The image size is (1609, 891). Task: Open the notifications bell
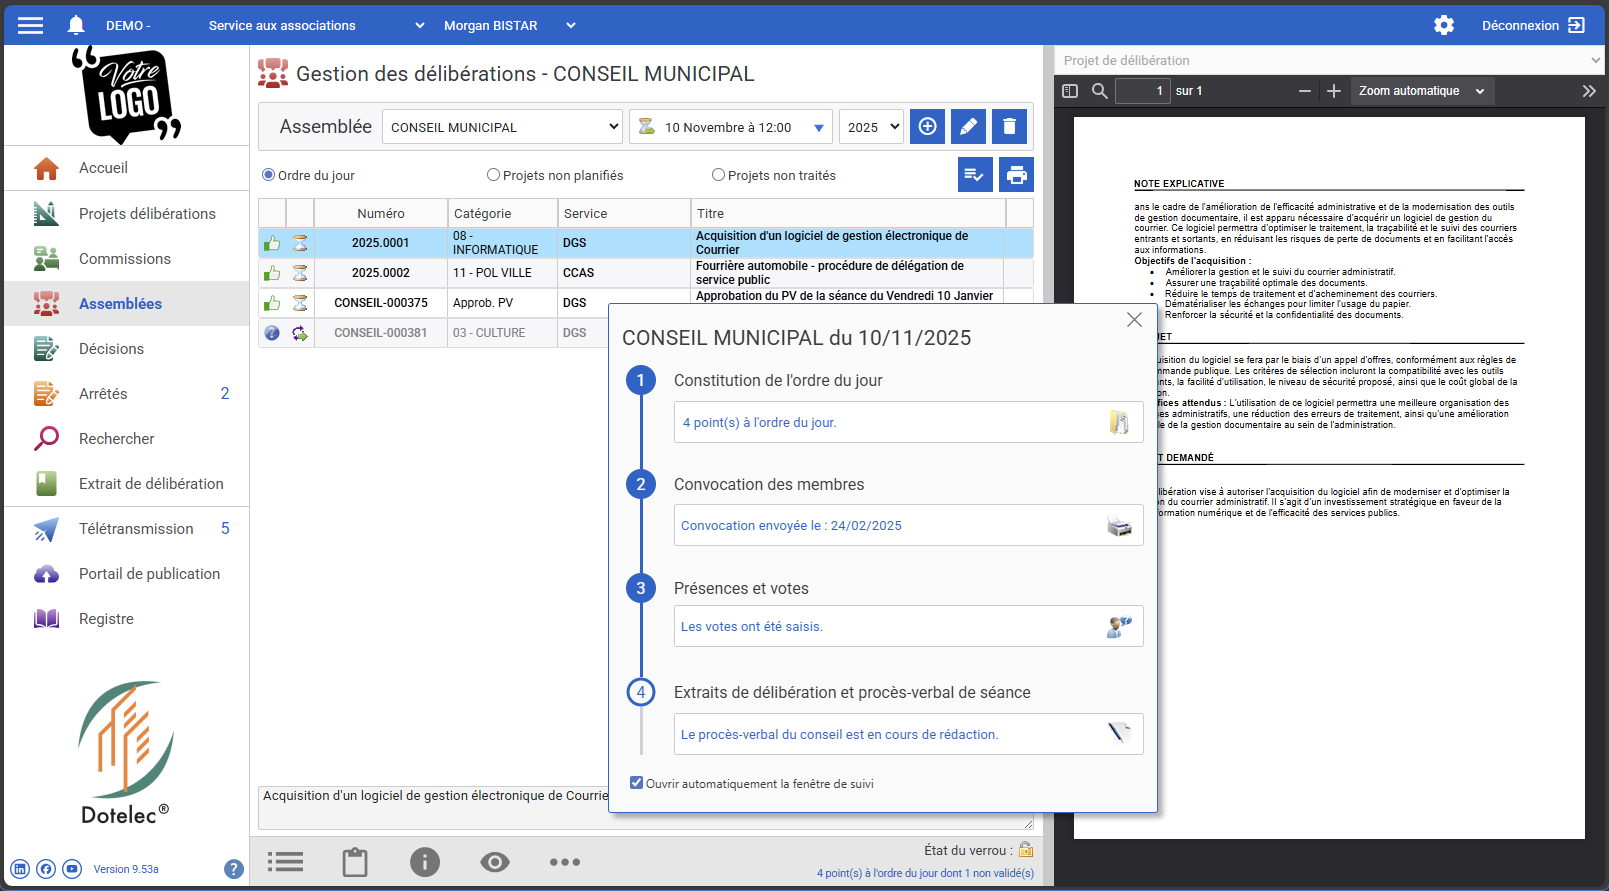76,25
